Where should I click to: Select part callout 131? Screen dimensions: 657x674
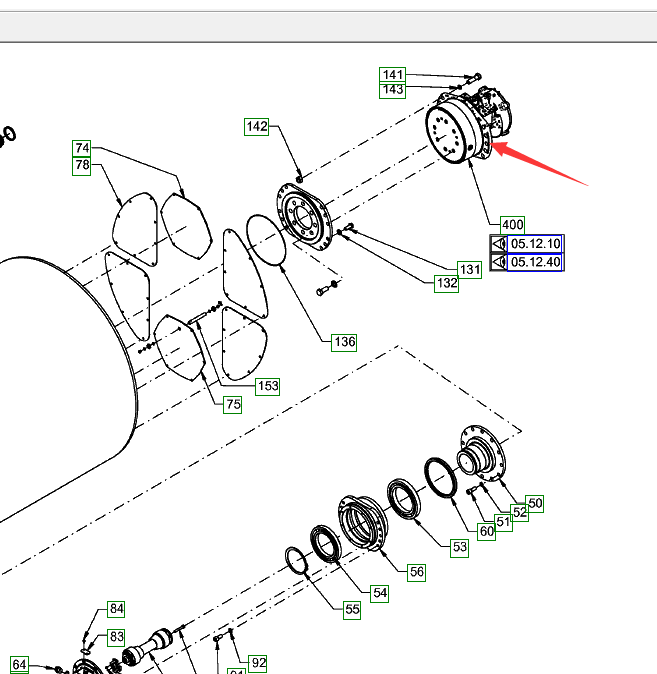pos(470,270)
